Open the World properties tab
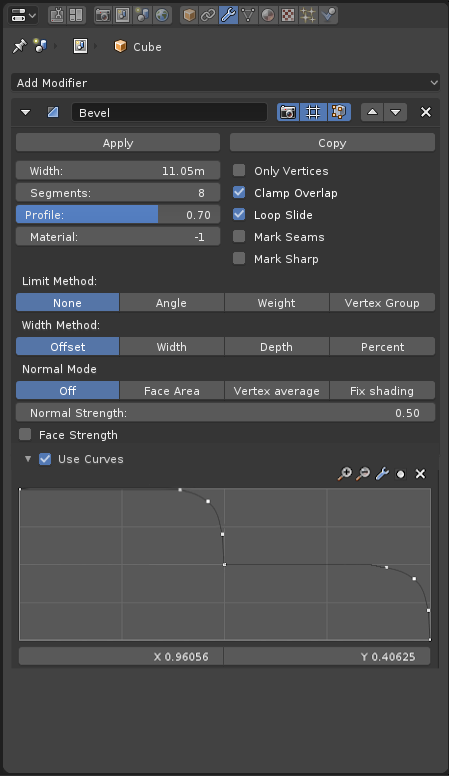 click(162, 15)
